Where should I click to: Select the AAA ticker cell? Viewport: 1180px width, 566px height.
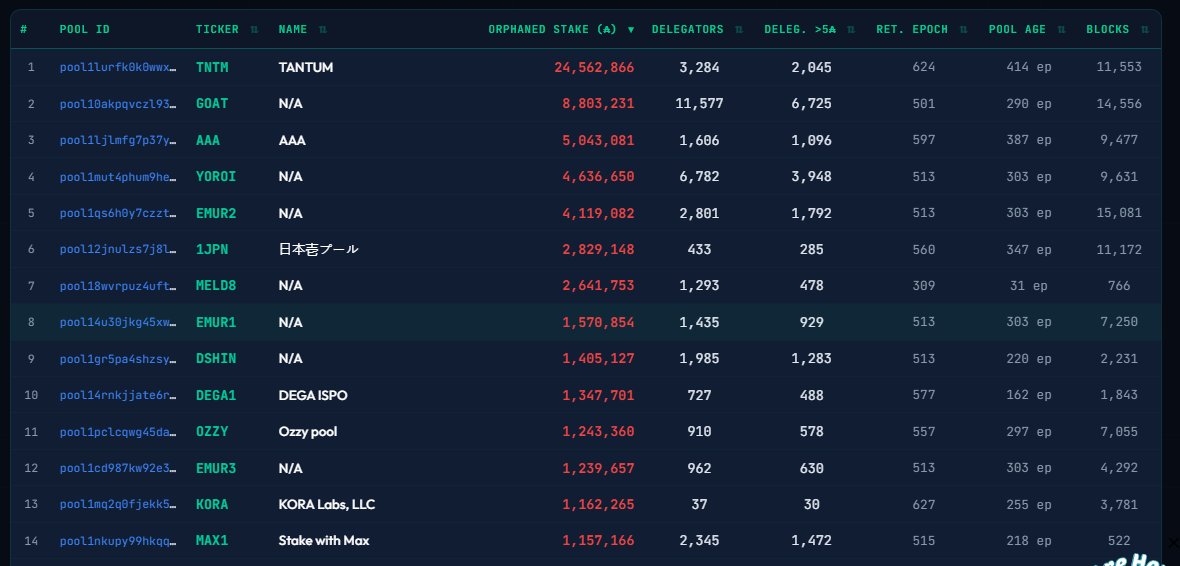click(x=208, y=140)
